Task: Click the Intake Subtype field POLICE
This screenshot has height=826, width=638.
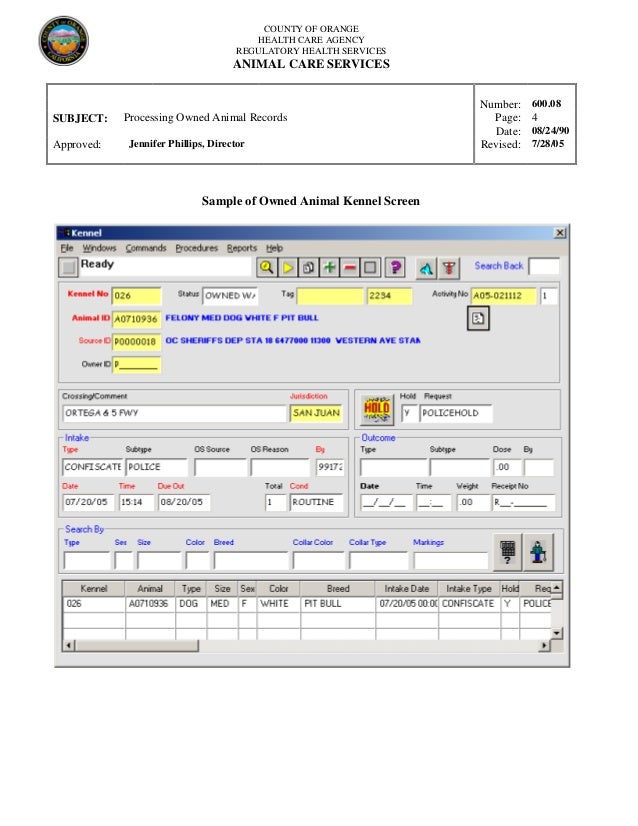Action: point(156,467)
